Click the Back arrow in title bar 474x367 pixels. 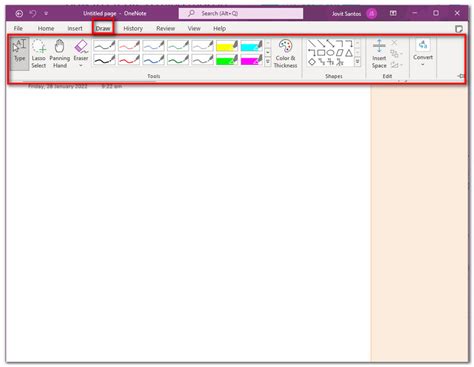pos(19,14)
